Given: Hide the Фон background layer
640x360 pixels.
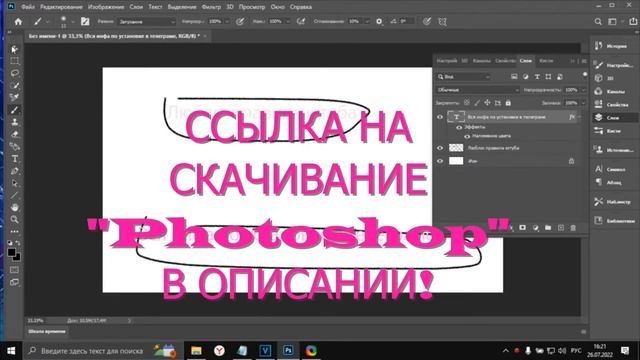Looking at the screenshot, I should [x=440, y=161].
